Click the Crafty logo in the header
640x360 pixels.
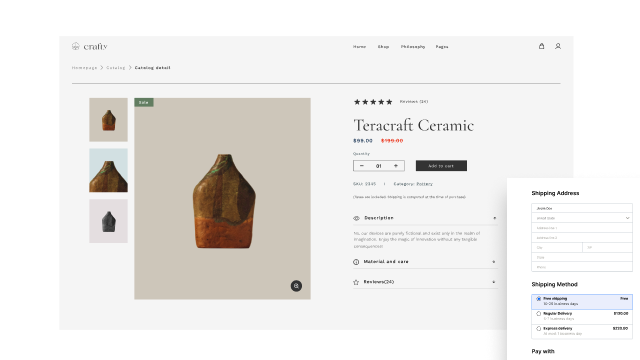coord(89,47)
